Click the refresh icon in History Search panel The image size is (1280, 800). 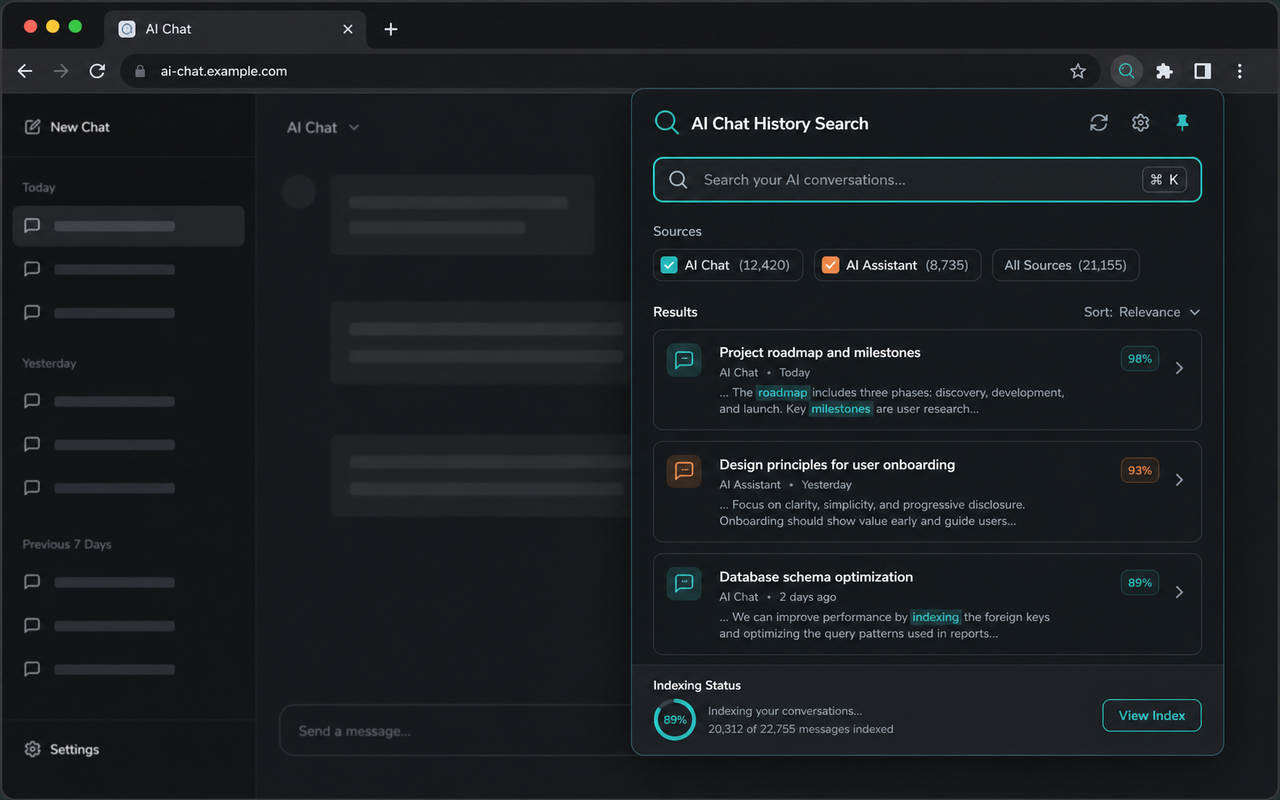[x=1098, y=123]
